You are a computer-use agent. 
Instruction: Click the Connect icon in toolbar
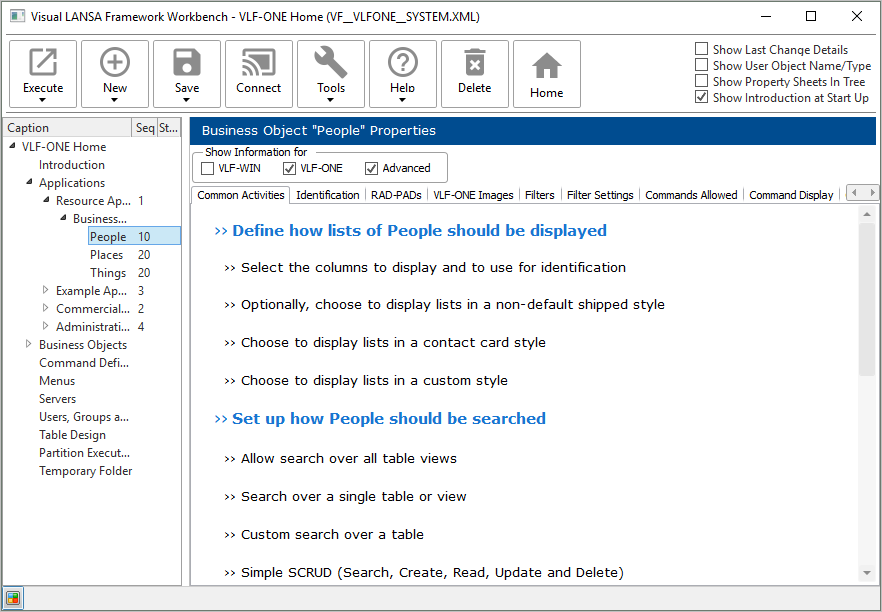[x=259, y=64]
